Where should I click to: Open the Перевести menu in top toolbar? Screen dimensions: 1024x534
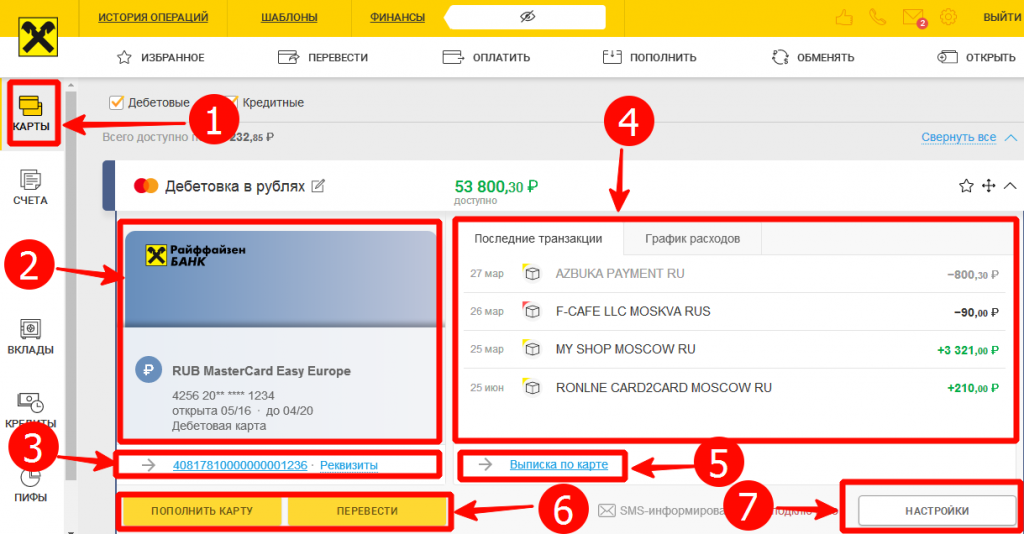click(x=323, y=57)
